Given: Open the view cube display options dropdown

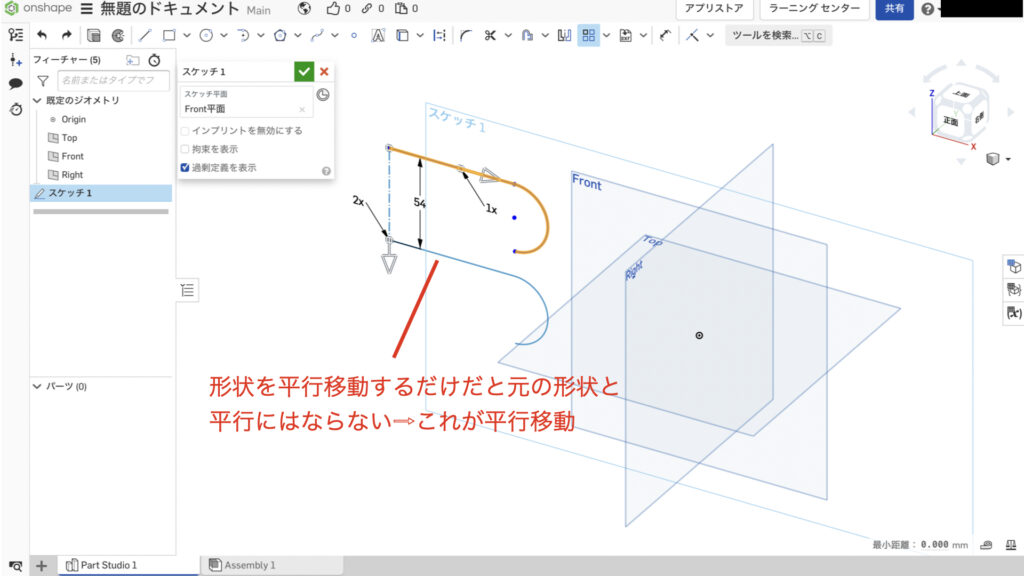Looking at the screenshot, I should pyautogui.click(x=1008, y=159).
